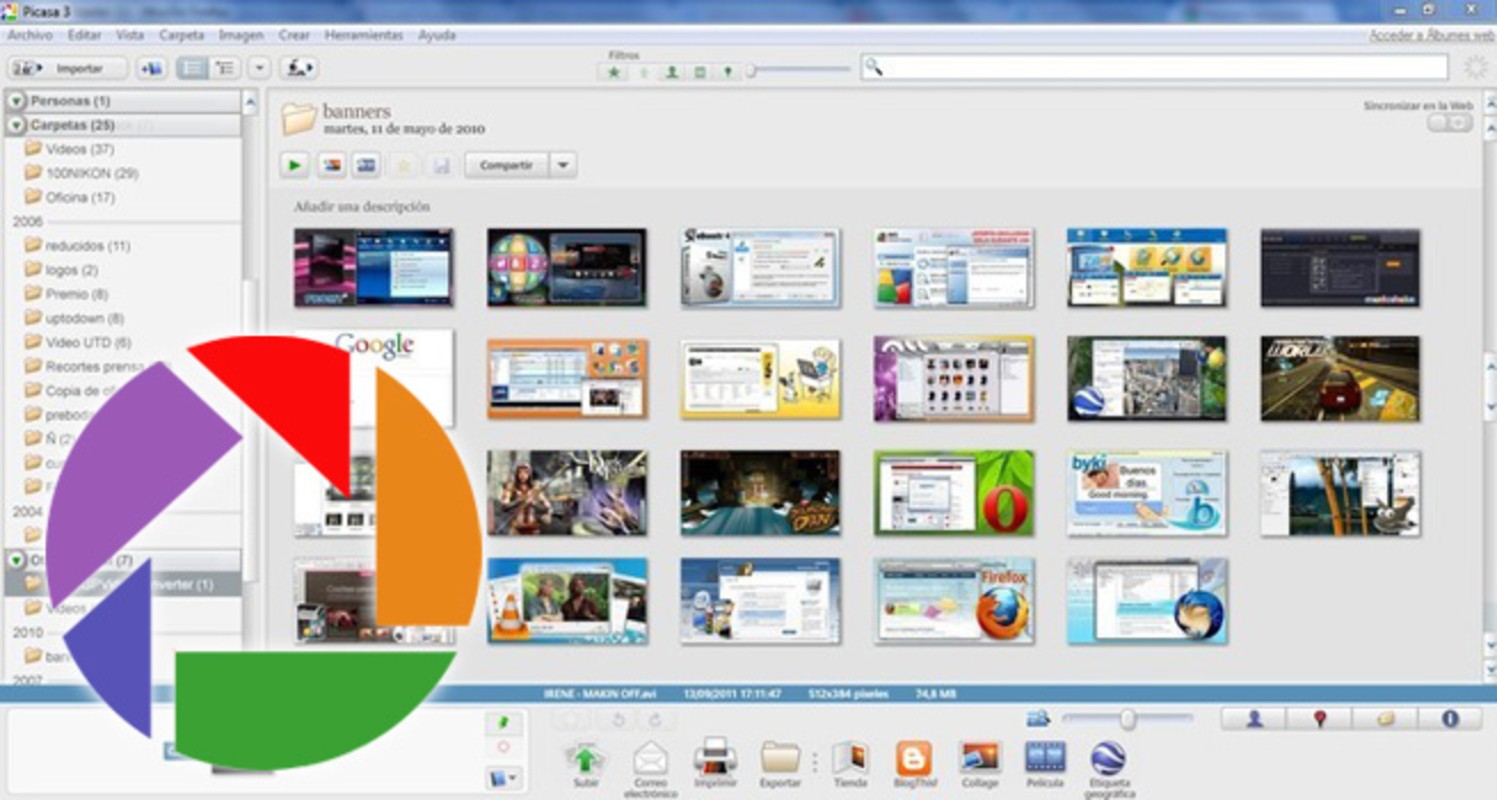Image resolution: width=1497 pixels, height=800 pixels.
Task: Open the Herramientas menu
Action: (x=364, y=35)
